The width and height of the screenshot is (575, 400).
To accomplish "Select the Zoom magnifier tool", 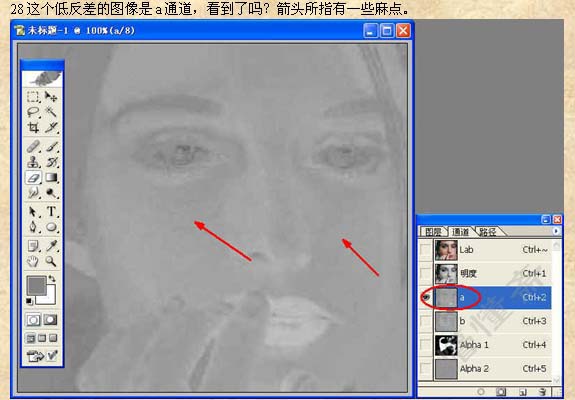I will 51,261.
